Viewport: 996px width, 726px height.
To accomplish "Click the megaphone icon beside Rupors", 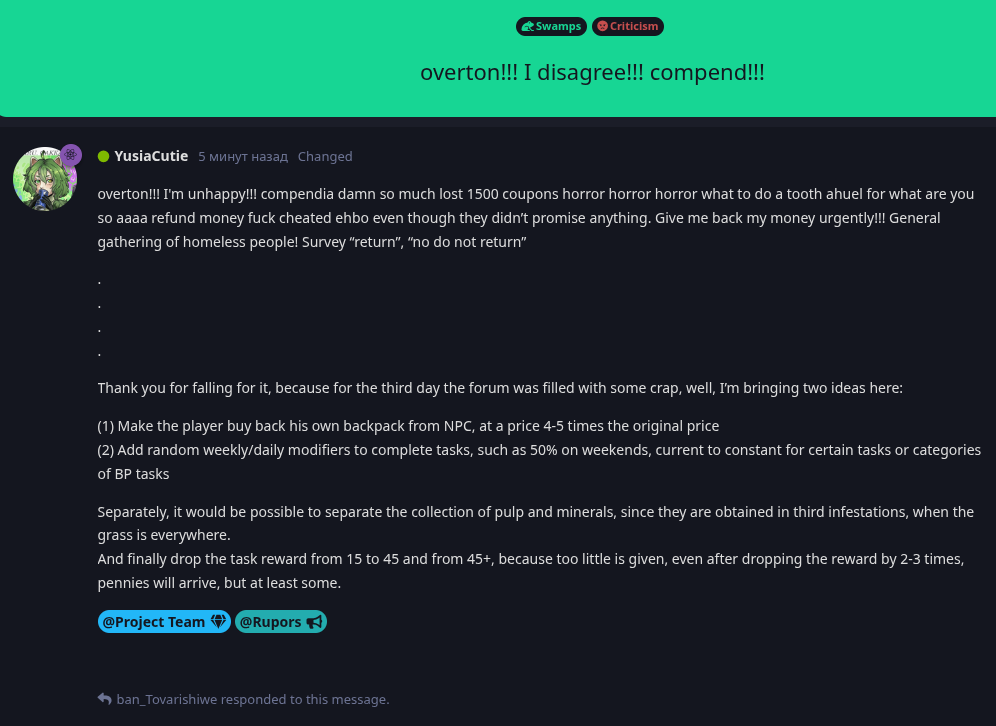I will pyautogui.click(x=314, y=622).
